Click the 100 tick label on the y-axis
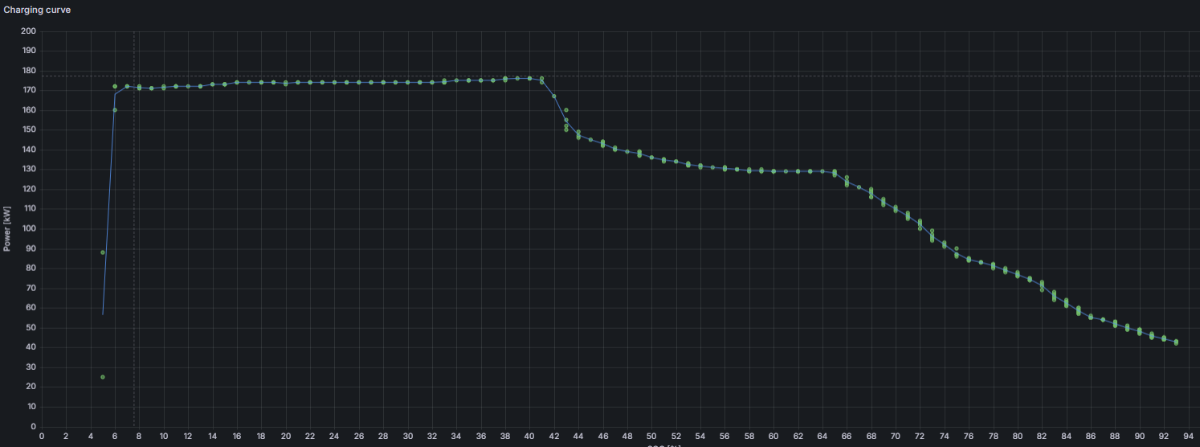Screen dimensions: 1200x447 coord(28,229)
